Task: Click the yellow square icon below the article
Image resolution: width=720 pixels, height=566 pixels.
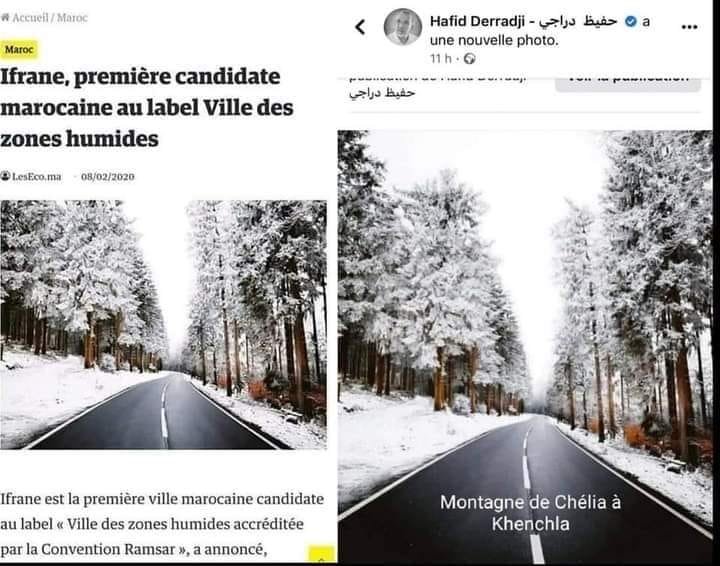Action: pyautogui.click(x=321, y=554)
